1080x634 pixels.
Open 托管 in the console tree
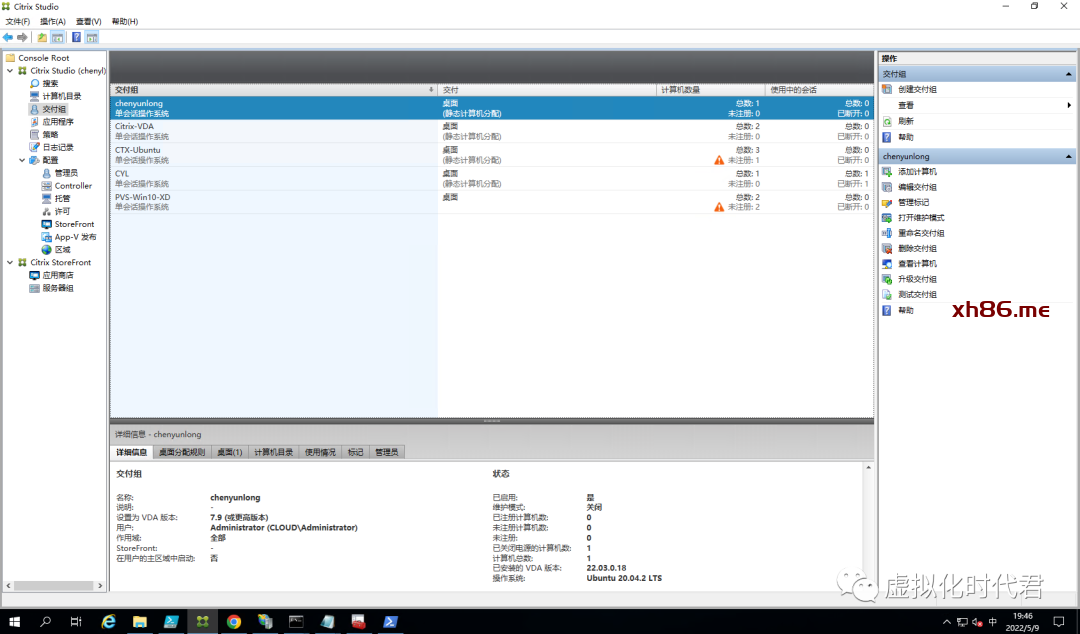click(62, 198)
